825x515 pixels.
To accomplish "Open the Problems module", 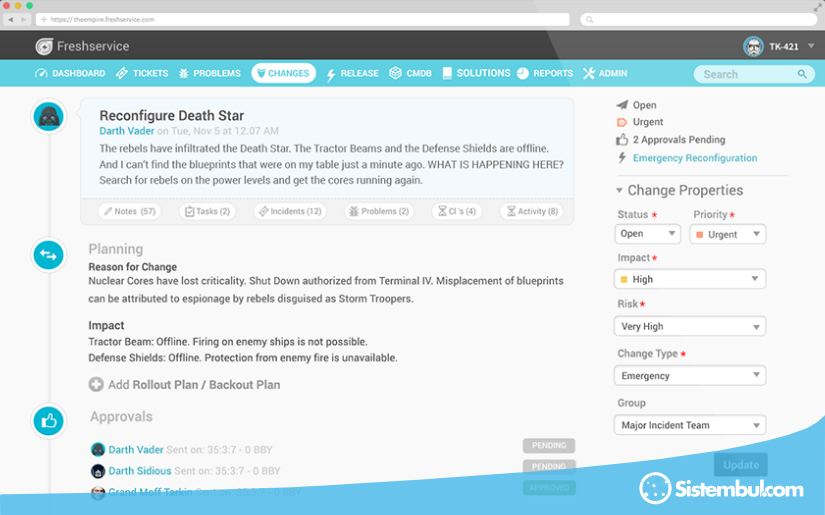I will click(209, 73).
